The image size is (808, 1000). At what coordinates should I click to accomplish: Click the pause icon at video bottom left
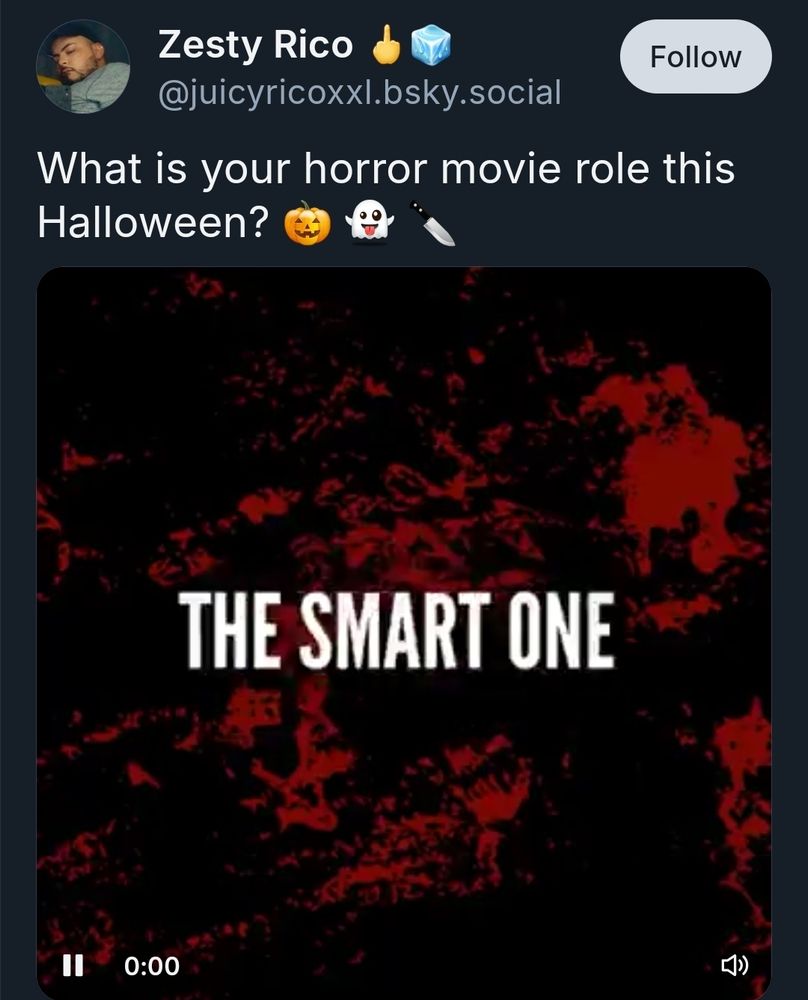(x=73, y=966)
